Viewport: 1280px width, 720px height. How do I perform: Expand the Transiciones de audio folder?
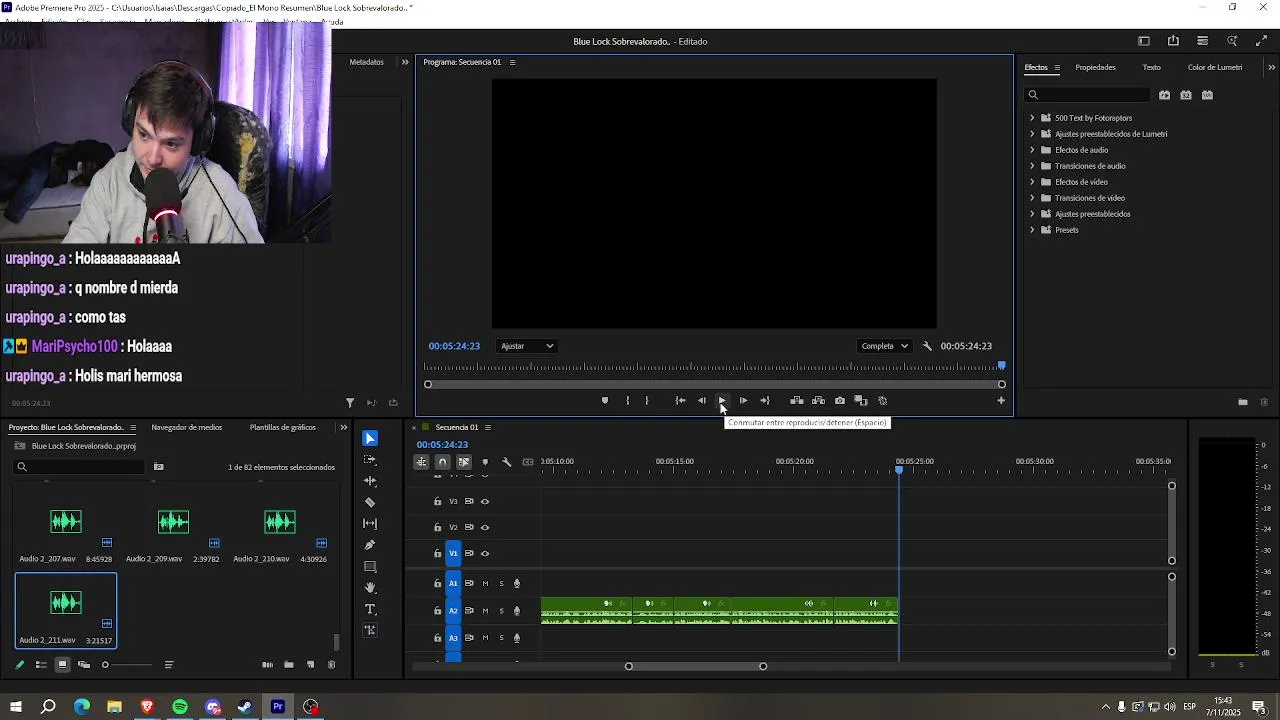coord(1032,166)
